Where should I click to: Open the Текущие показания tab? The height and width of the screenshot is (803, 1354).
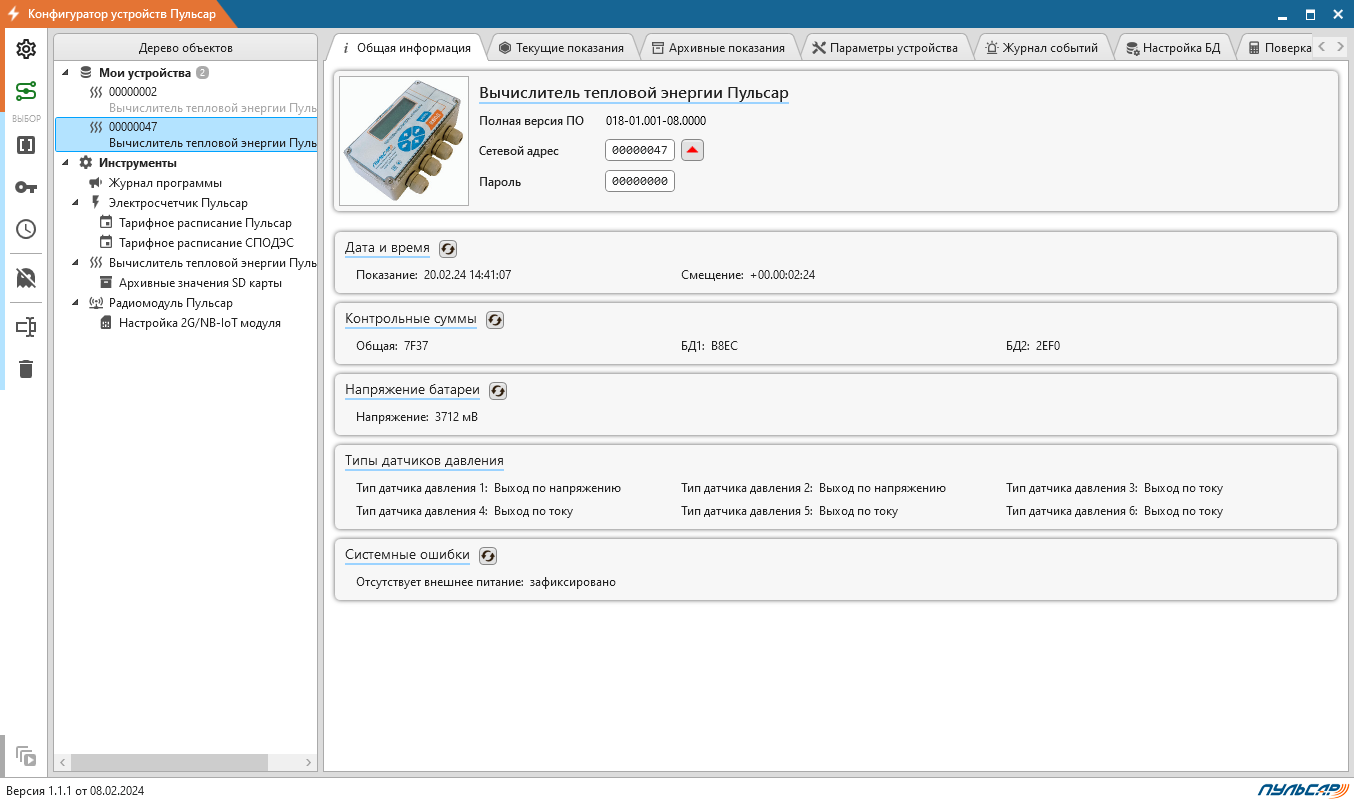(x=562, y=47)
